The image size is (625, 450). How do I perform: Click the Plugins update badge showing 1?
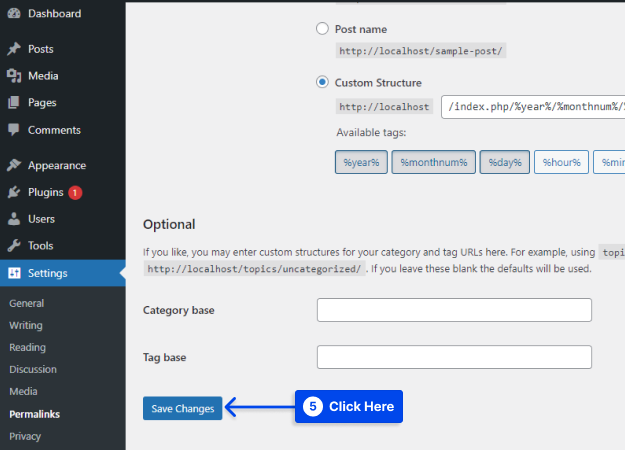(75, 193)
